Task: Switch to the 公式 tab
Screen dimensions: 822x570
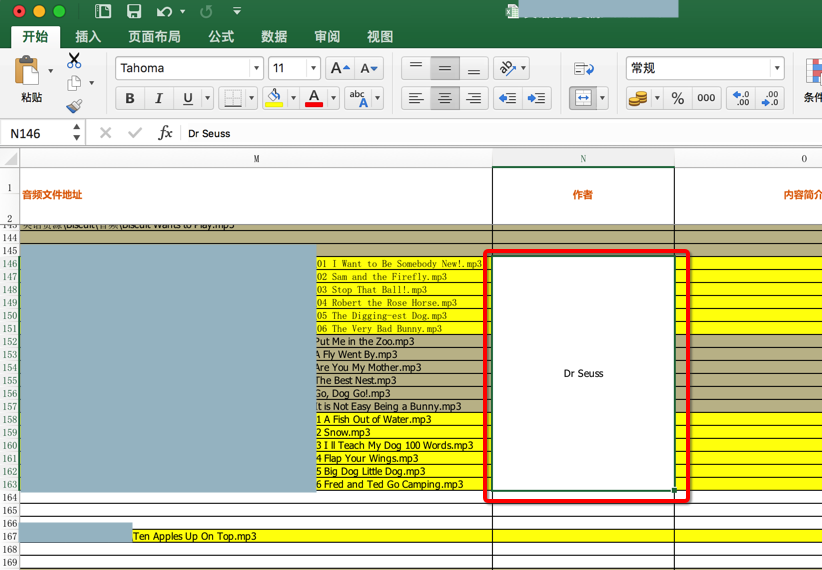Action: (x=221, y=37)
